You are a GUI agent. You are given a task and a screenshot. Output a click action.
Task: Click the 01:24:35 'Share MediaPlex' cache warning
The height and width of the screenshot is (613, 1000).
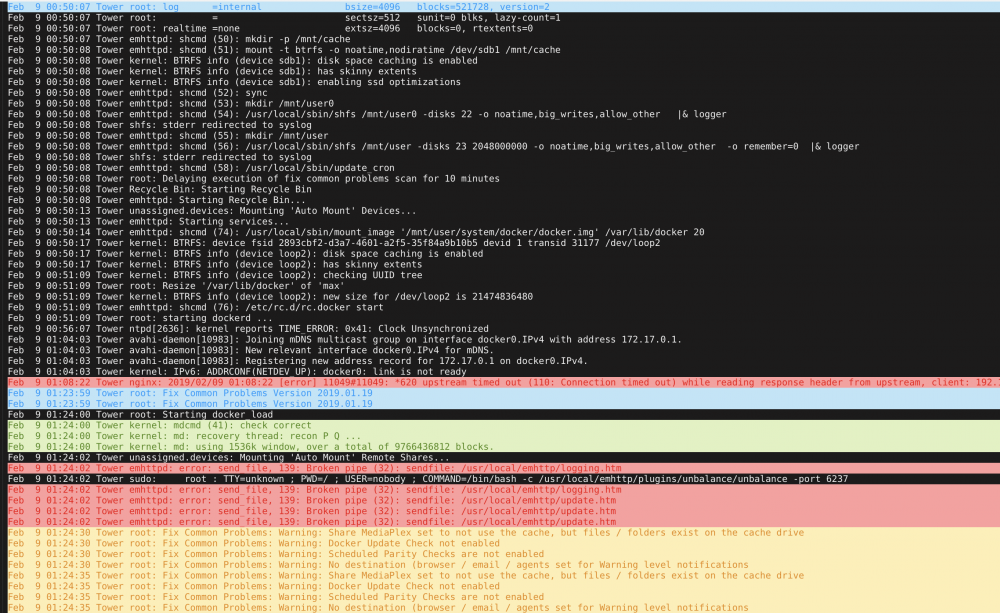406,575
